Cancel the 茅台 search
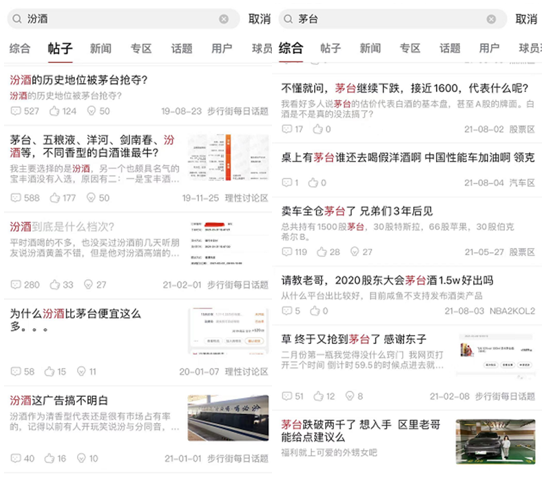This screenshot has height=479, width=545. pos(526,19)
